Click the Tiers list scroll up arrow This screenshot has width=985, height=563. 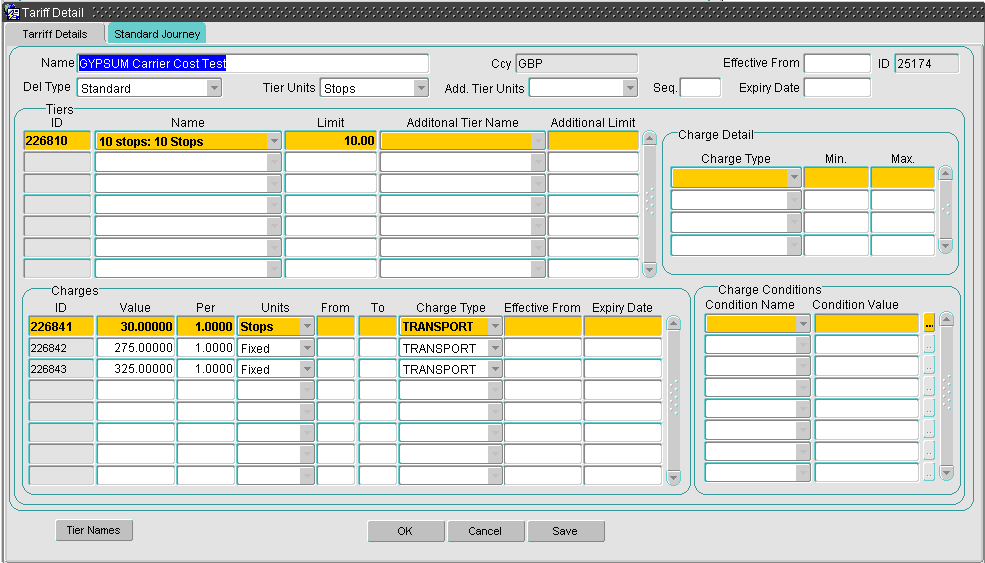(650, 139)
